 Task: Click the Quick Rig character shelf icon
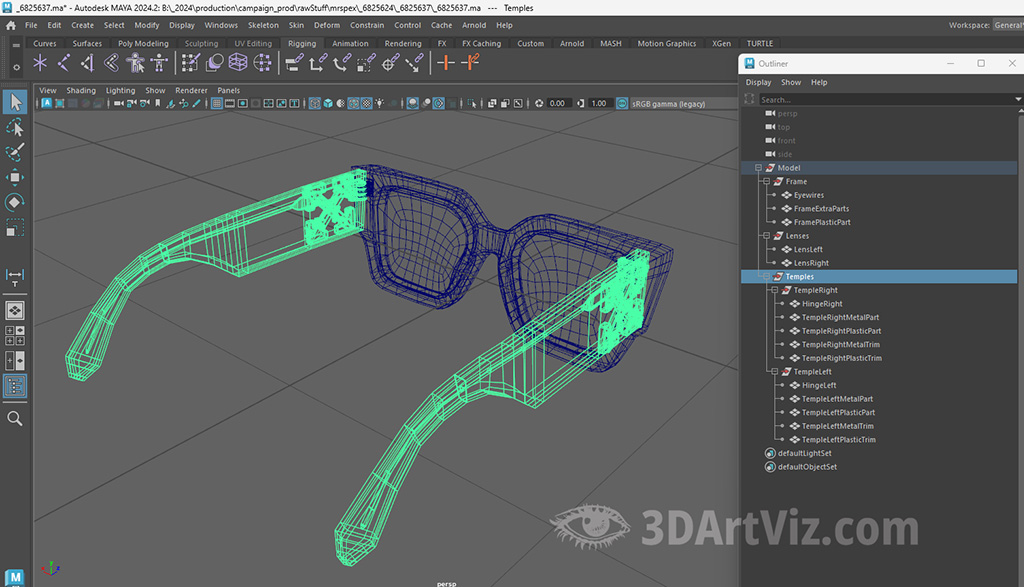(x=134, y=63)
